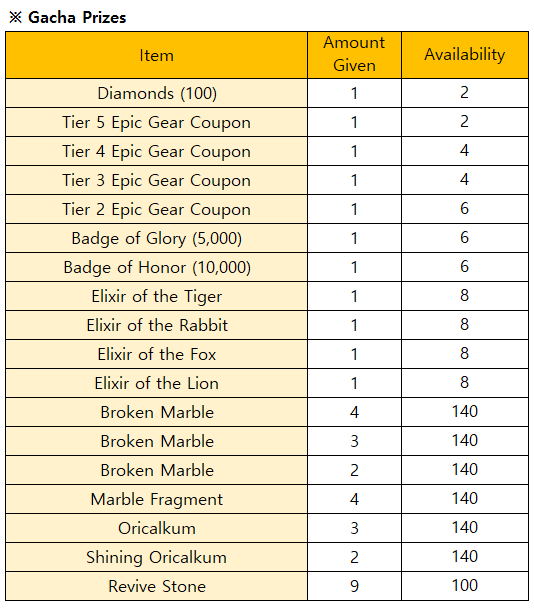Click the Gacha Prizes heading

coord(77,18)
